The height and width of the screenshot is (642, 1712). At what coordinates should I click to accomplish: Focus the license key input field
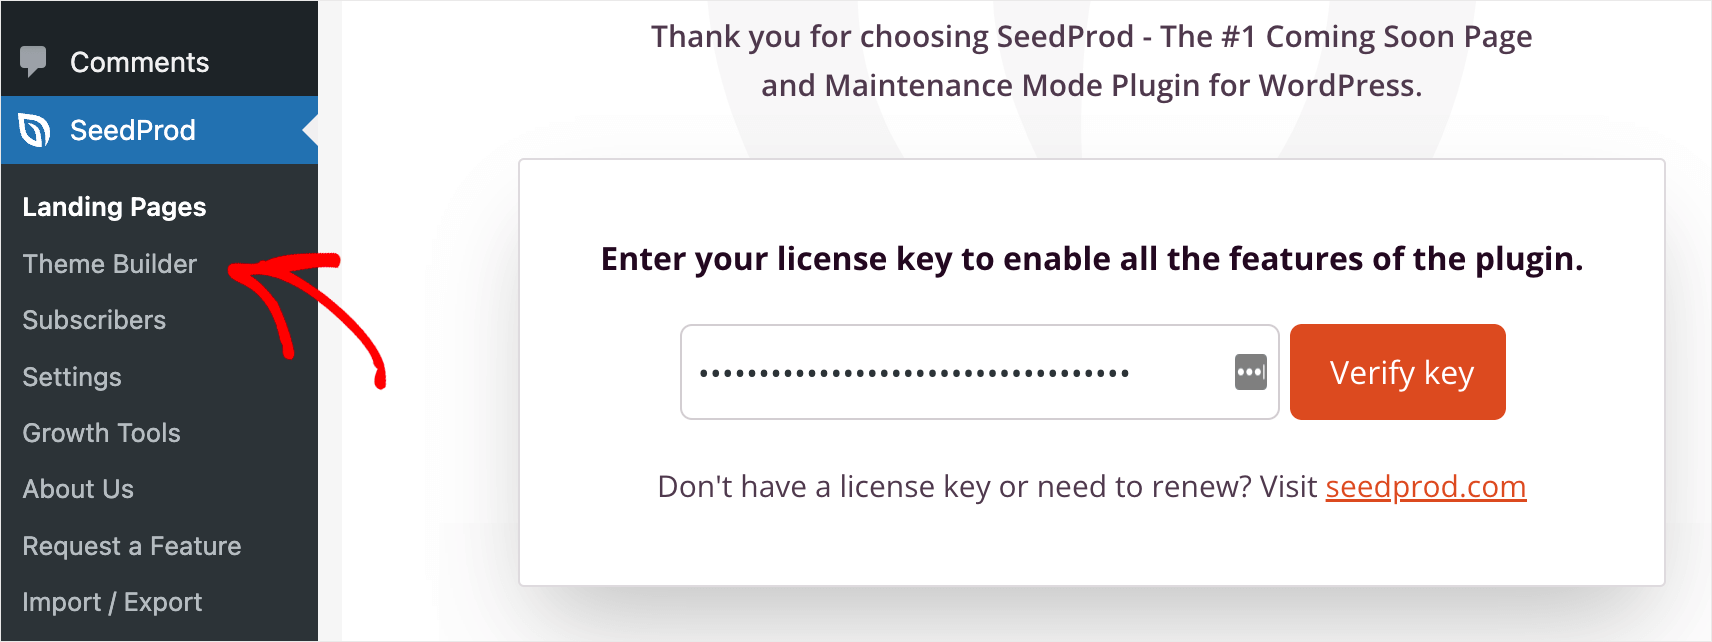pos(980,372)
